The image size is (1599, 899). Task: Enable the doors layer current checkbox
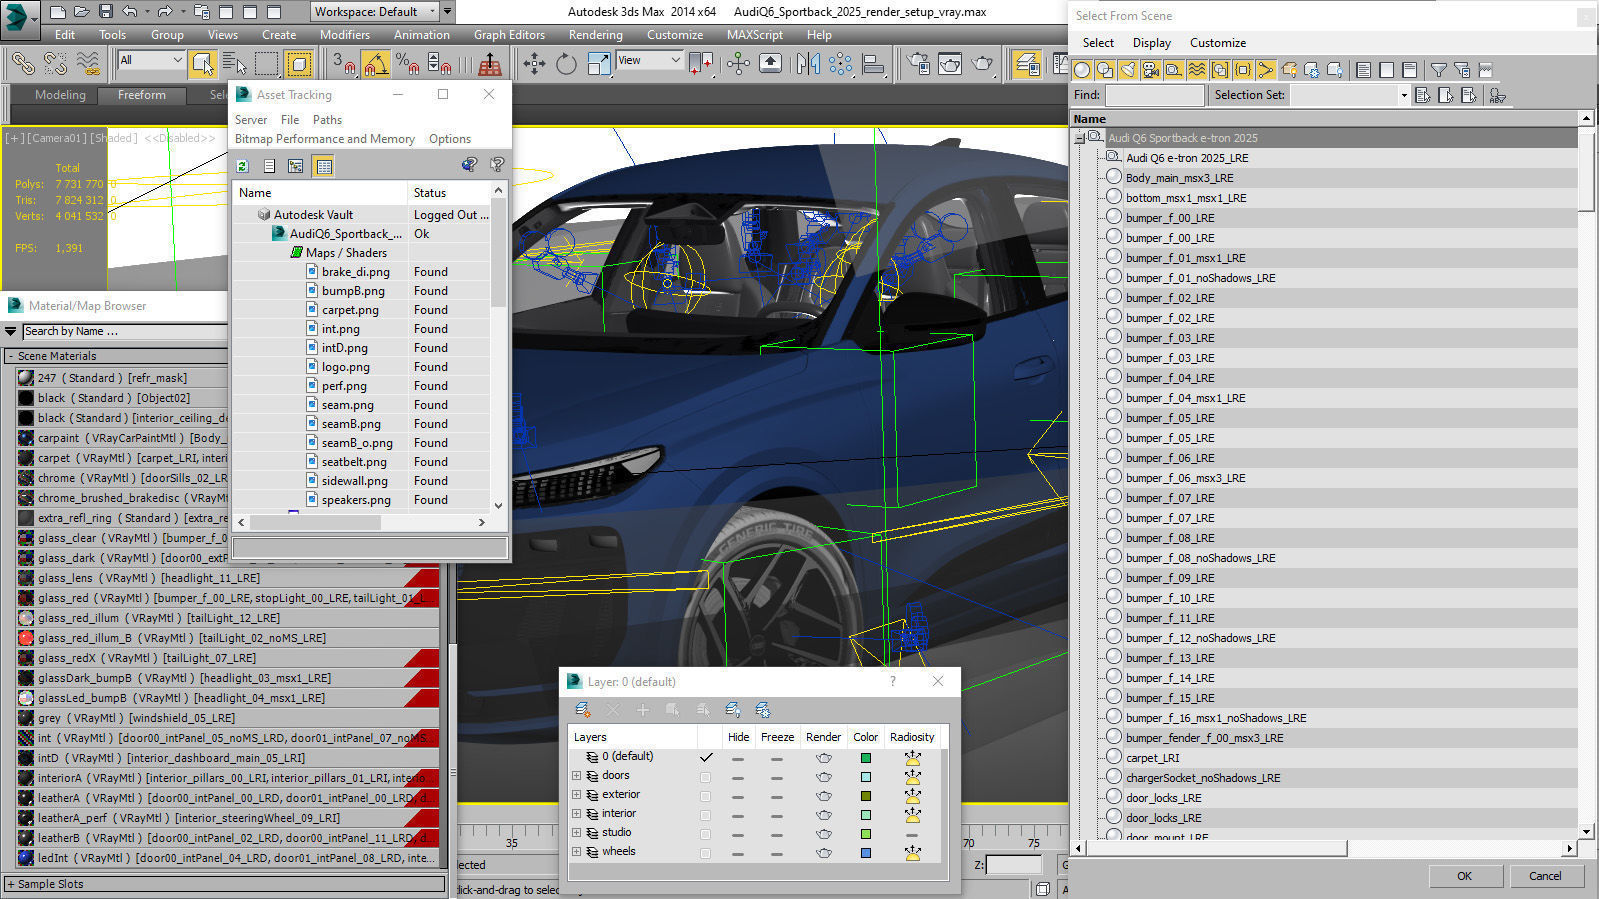[706, 777]
